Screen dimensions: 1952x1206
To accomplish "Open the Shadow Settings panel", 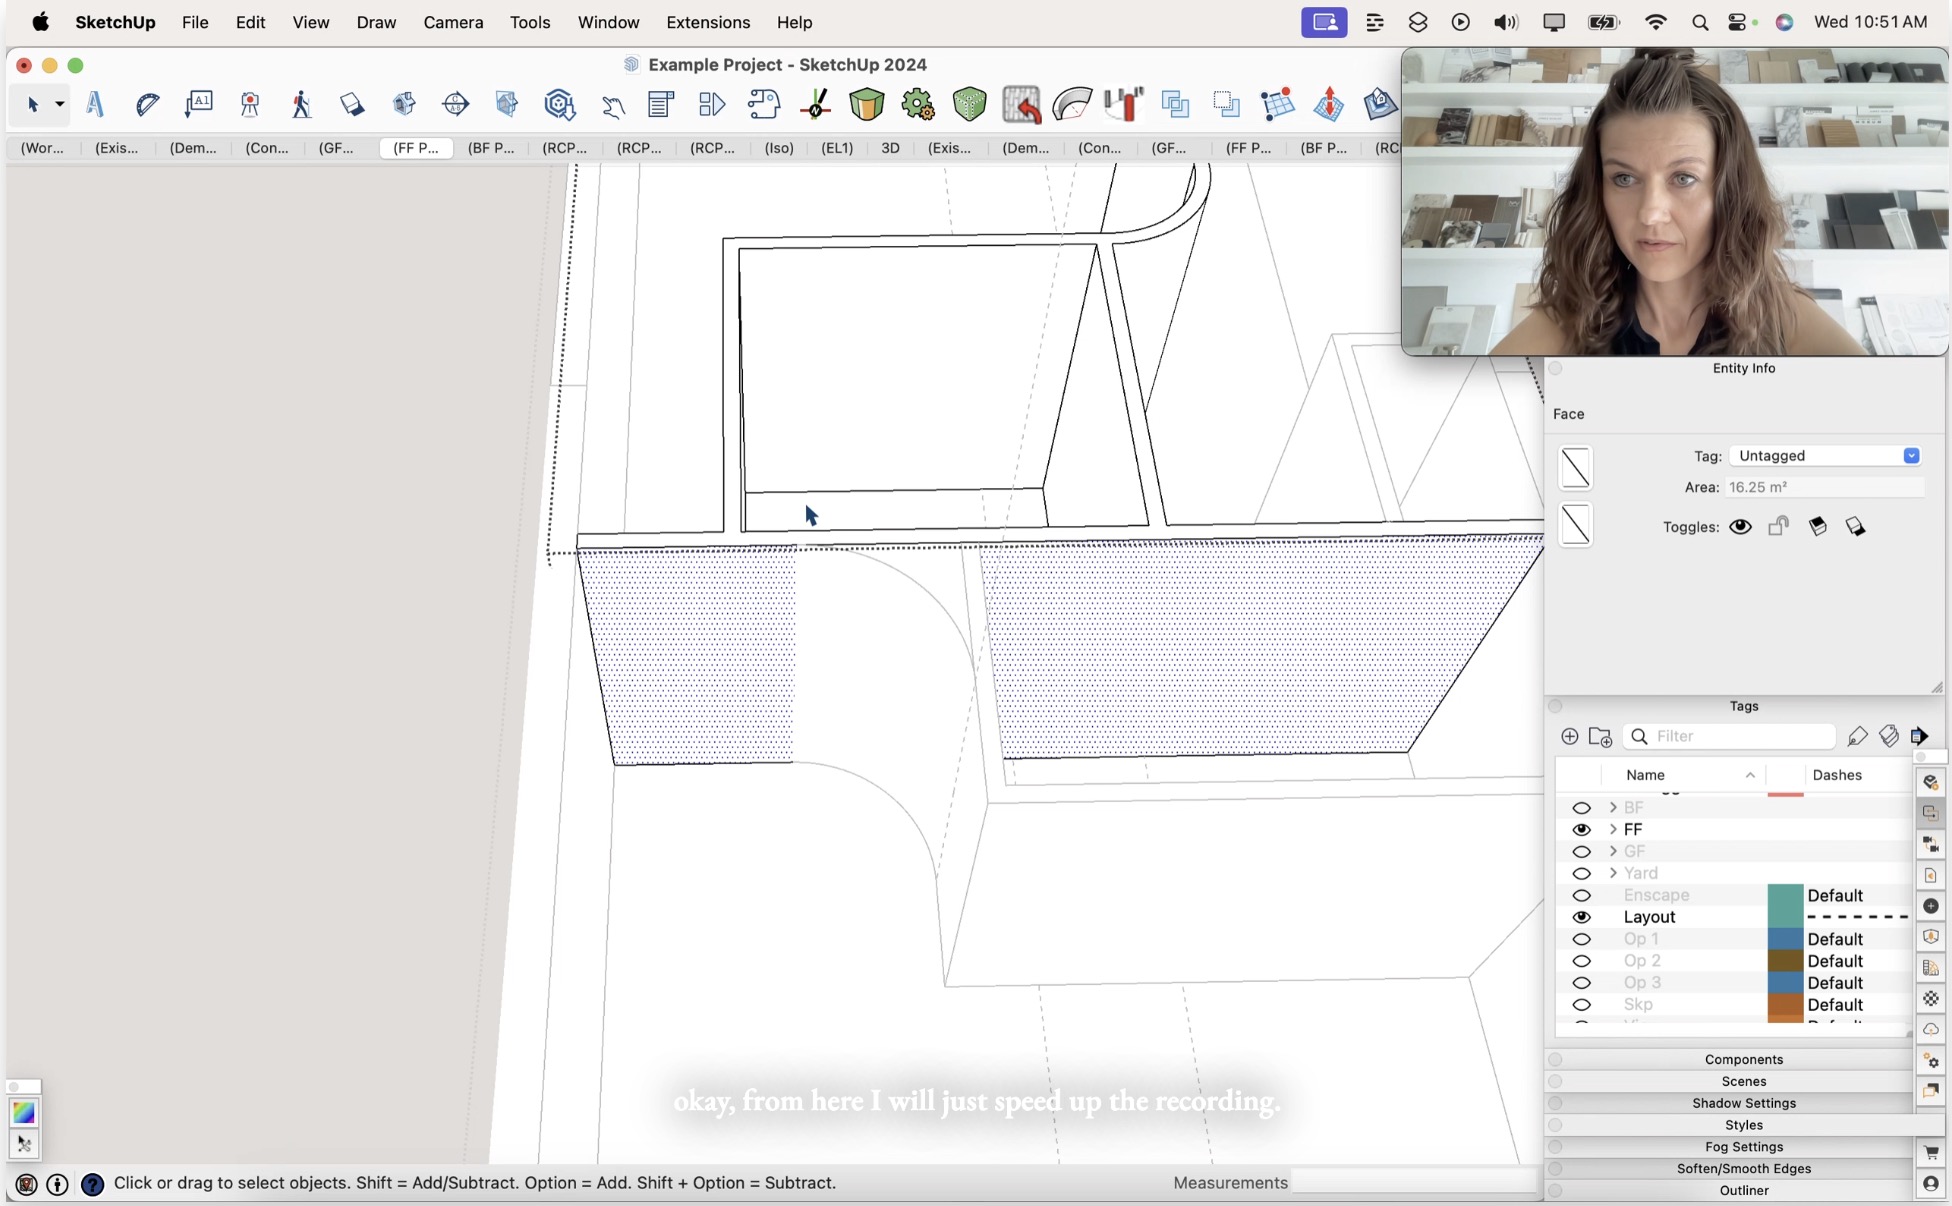I will pyautogui.click(x=1744, y=1103).
